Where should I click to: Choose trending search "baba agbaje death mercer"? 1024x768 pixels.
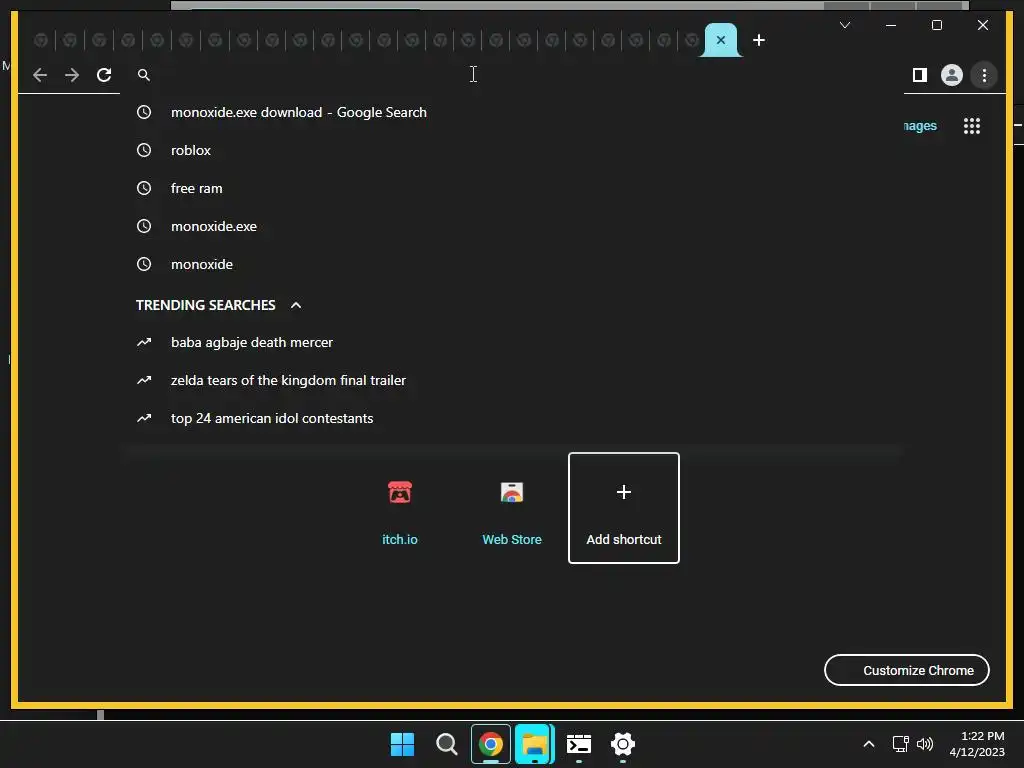[513, 342]
